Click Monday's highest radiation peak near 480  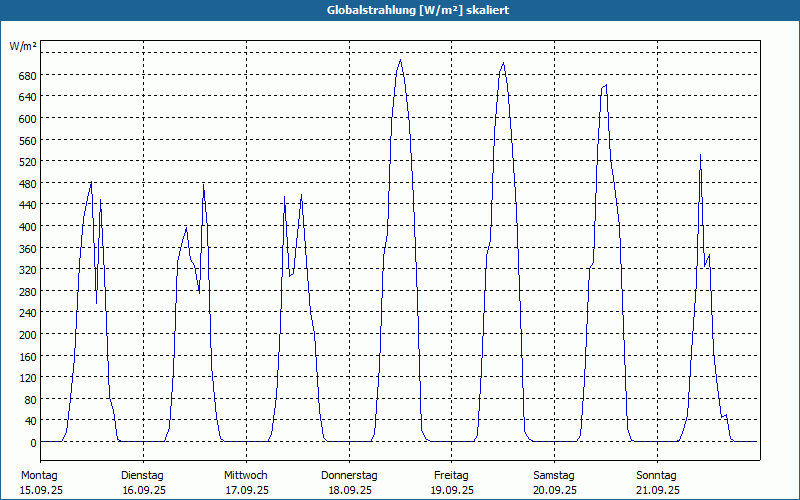click(91, 182)
